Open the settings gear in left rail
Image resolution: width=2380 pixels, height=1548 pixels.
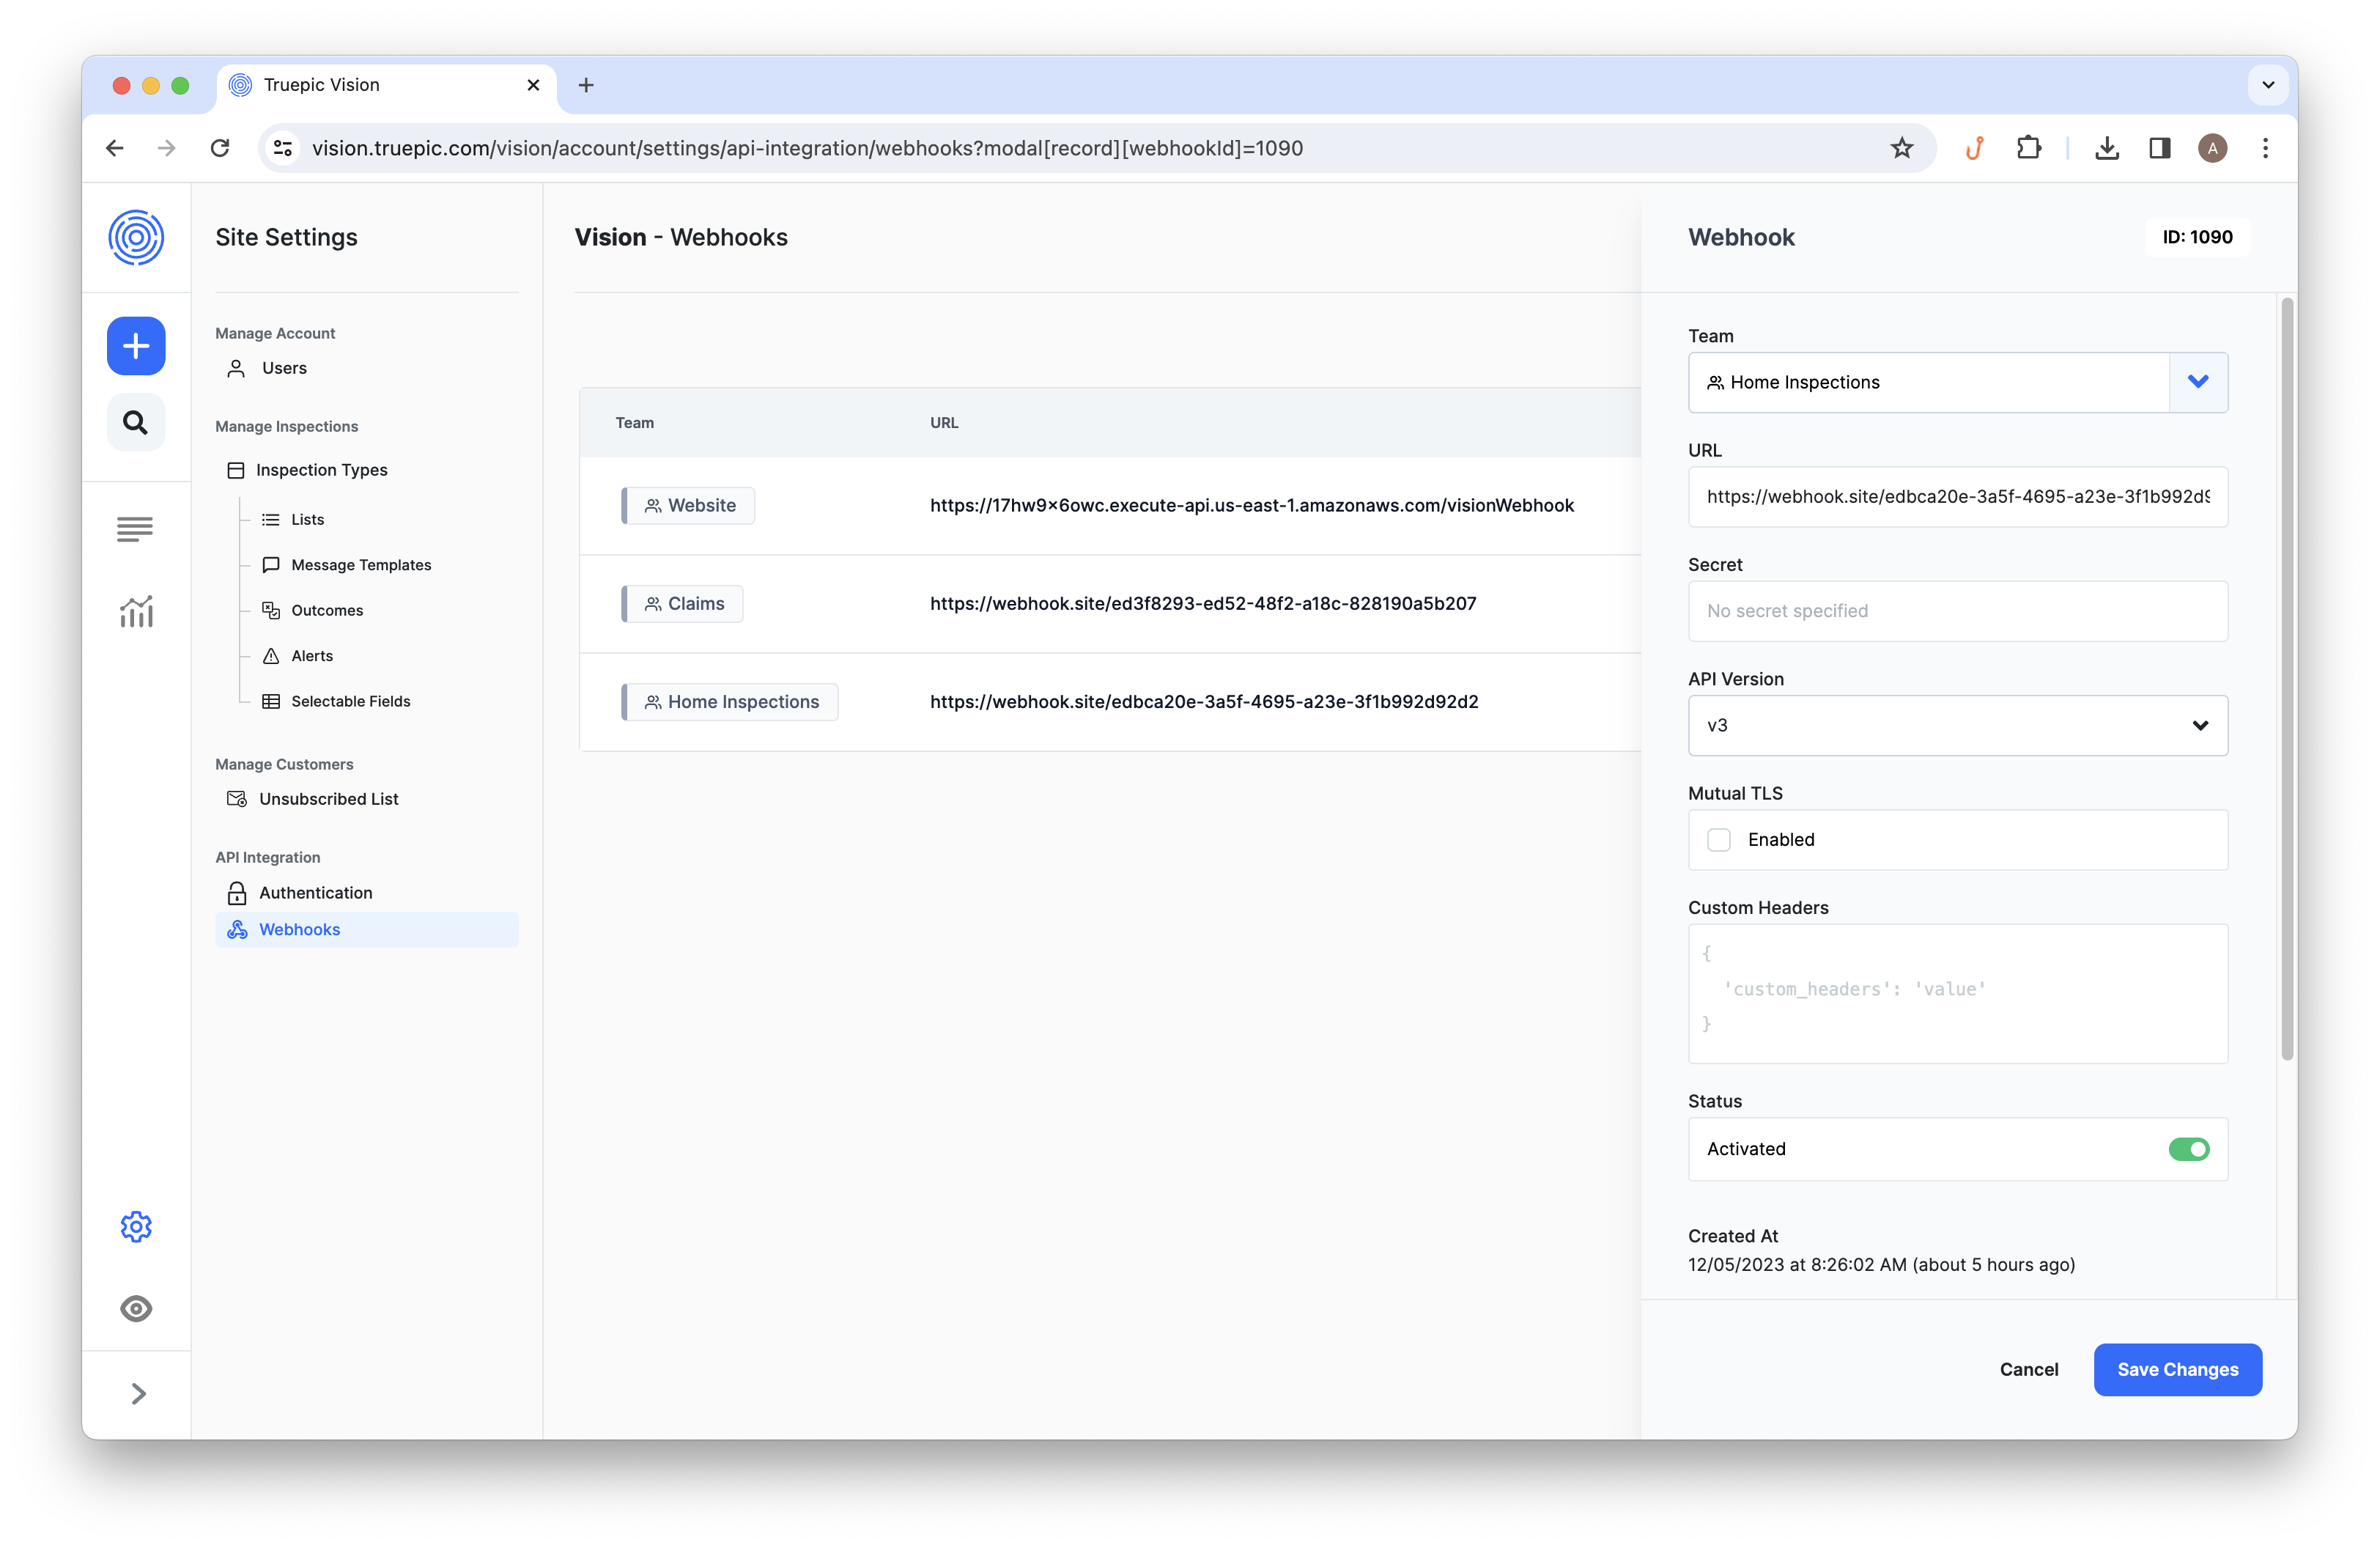(x=136, y=1227)
